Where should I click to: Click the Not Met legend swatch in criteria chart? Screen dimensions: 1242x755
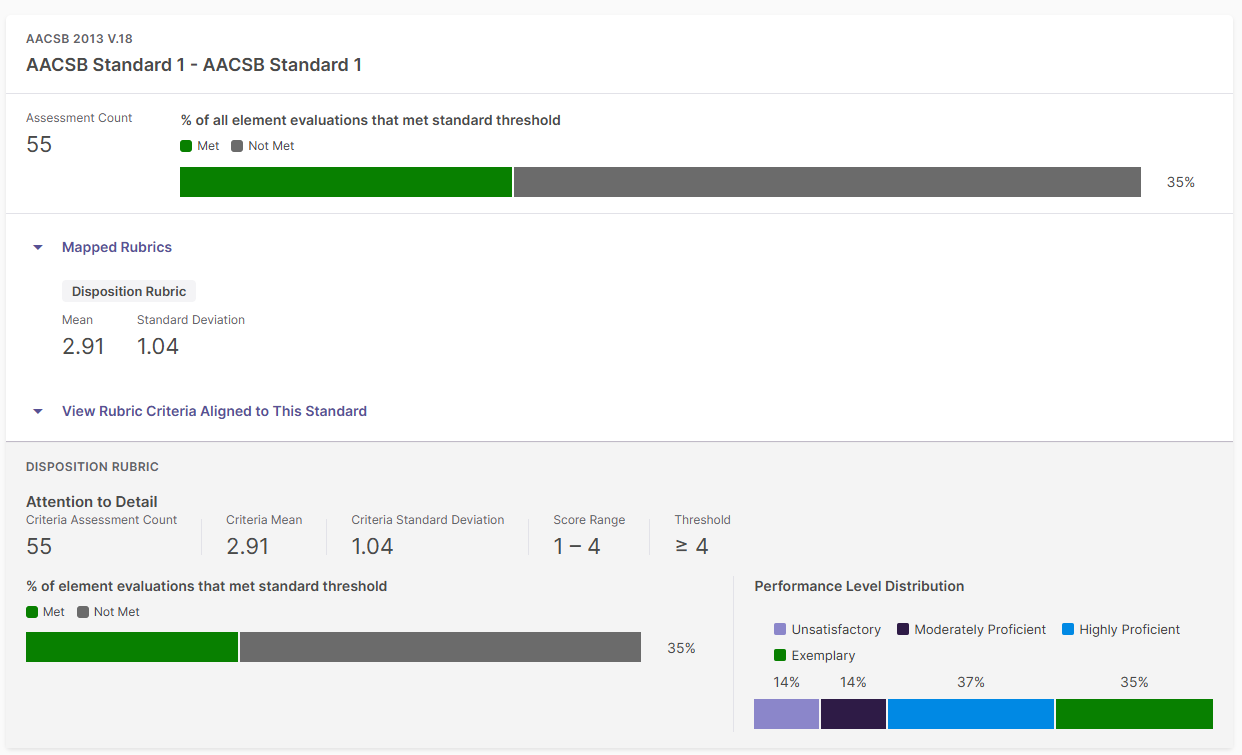click(83, 612)
